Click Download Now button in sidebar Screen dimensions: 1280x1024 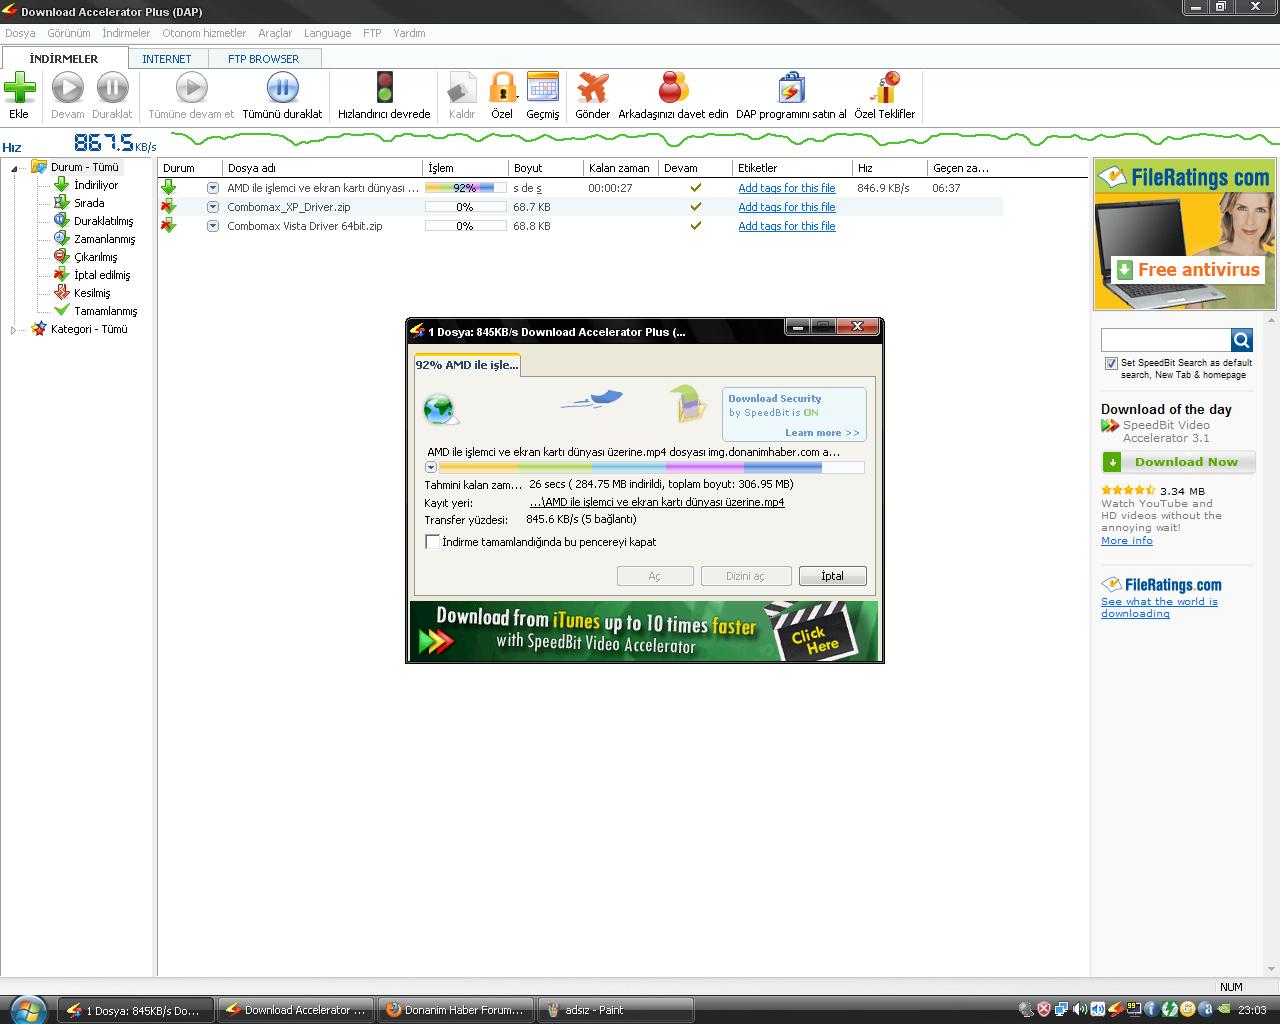pos(1178,462)
